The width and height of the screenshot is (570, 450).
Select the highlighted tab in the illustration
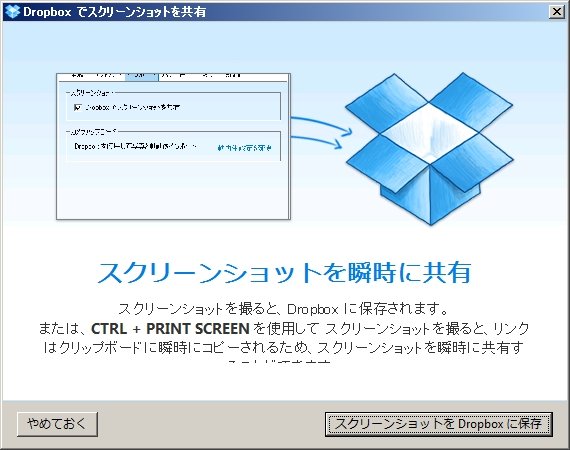(x=141, y=76)
